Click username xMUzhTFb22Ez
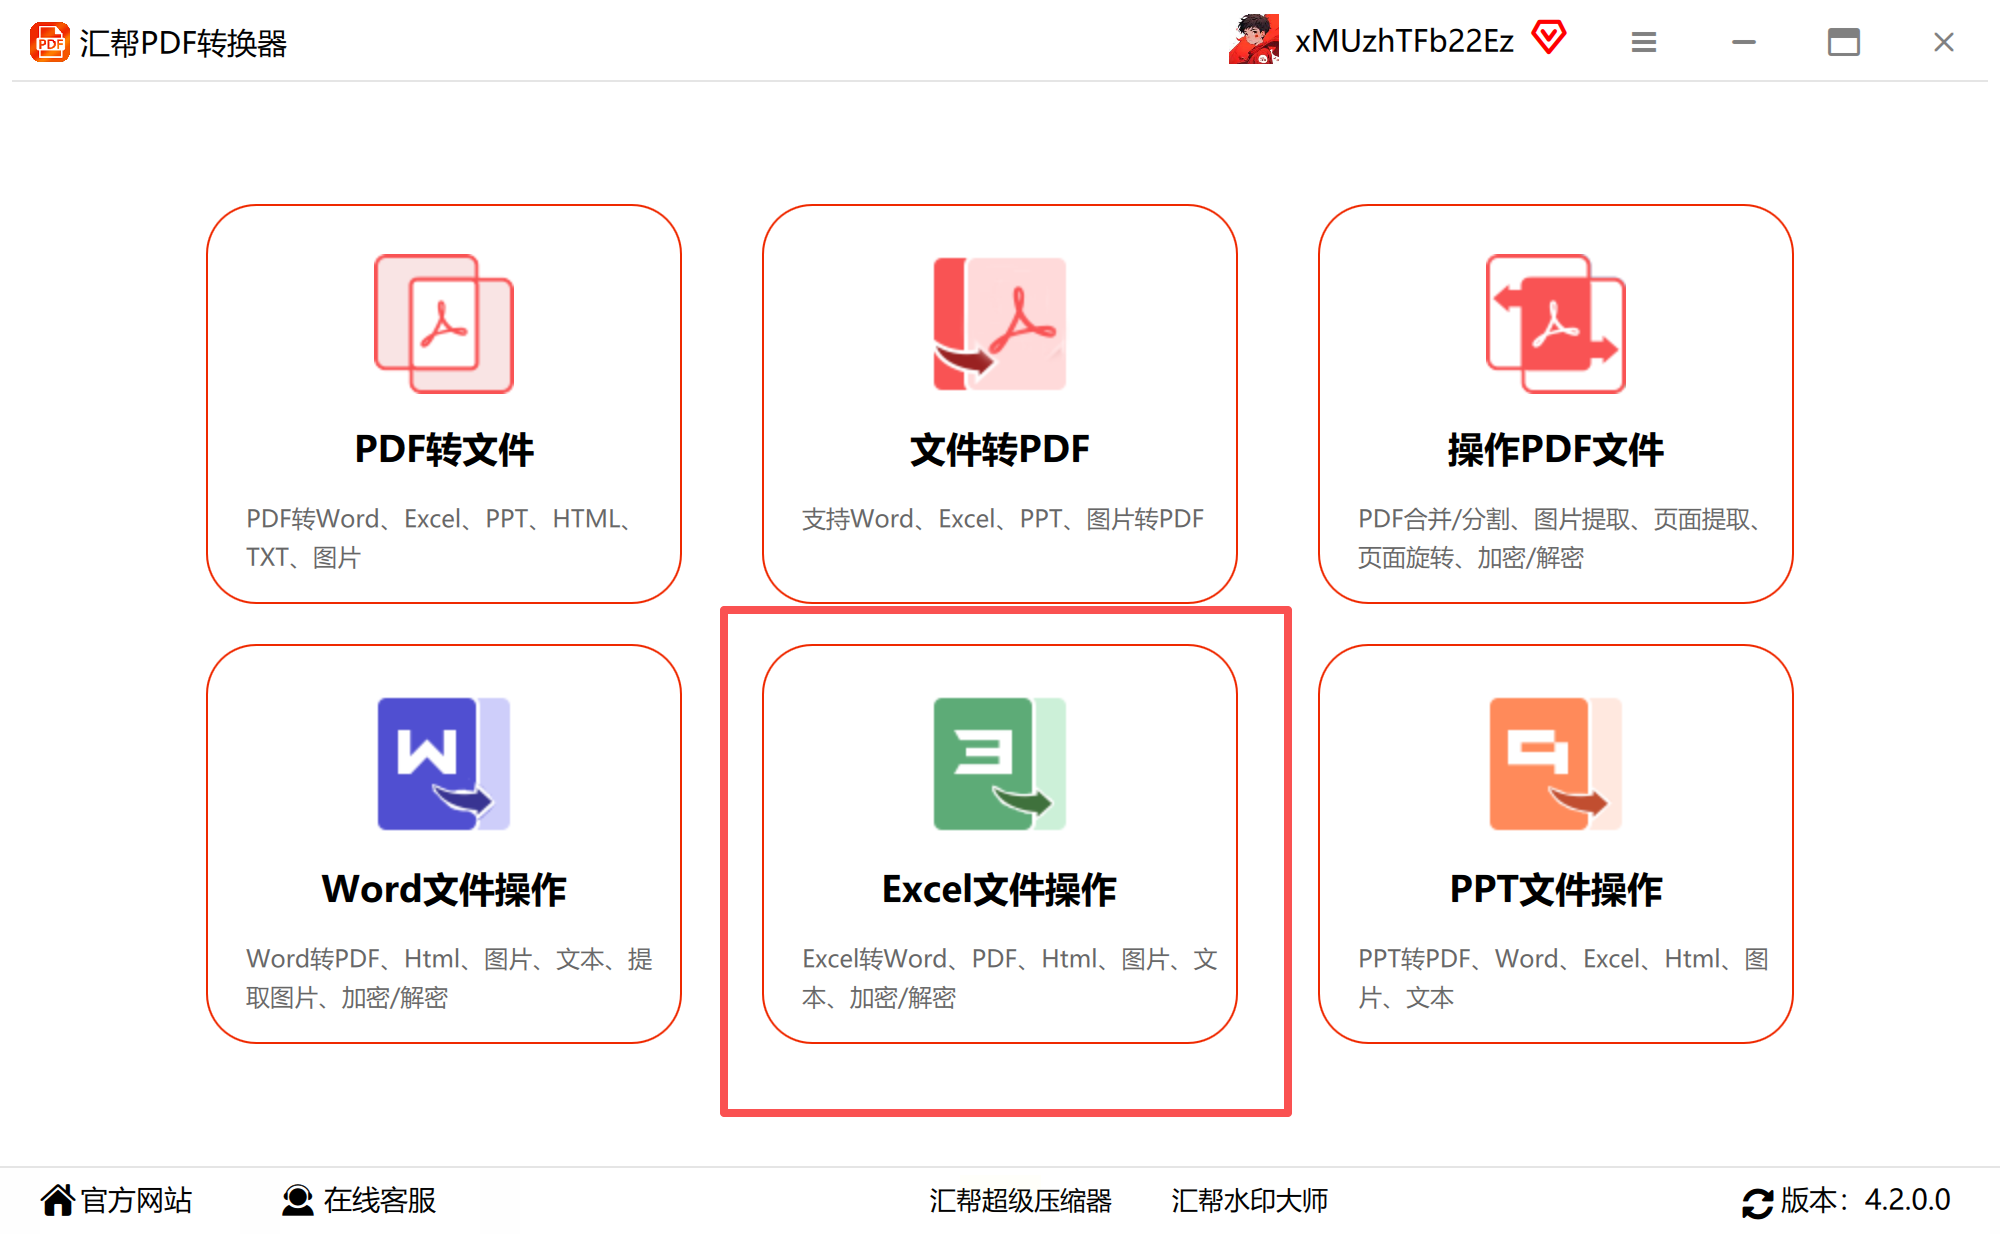This screenshot has width=2000, height=1234. 1404,41
